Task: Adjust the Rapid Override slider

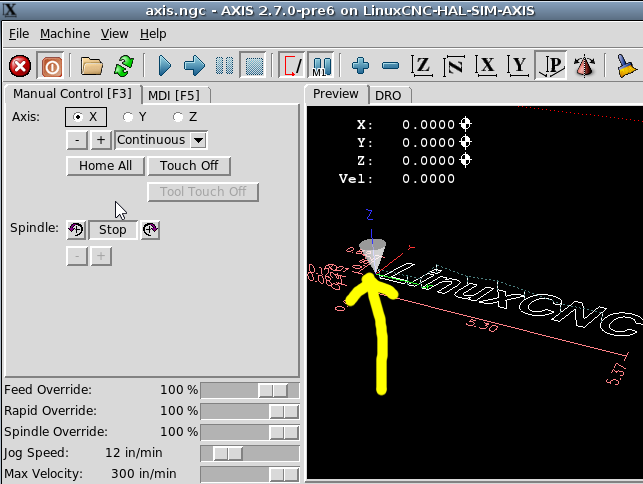Action: [250, 411]
